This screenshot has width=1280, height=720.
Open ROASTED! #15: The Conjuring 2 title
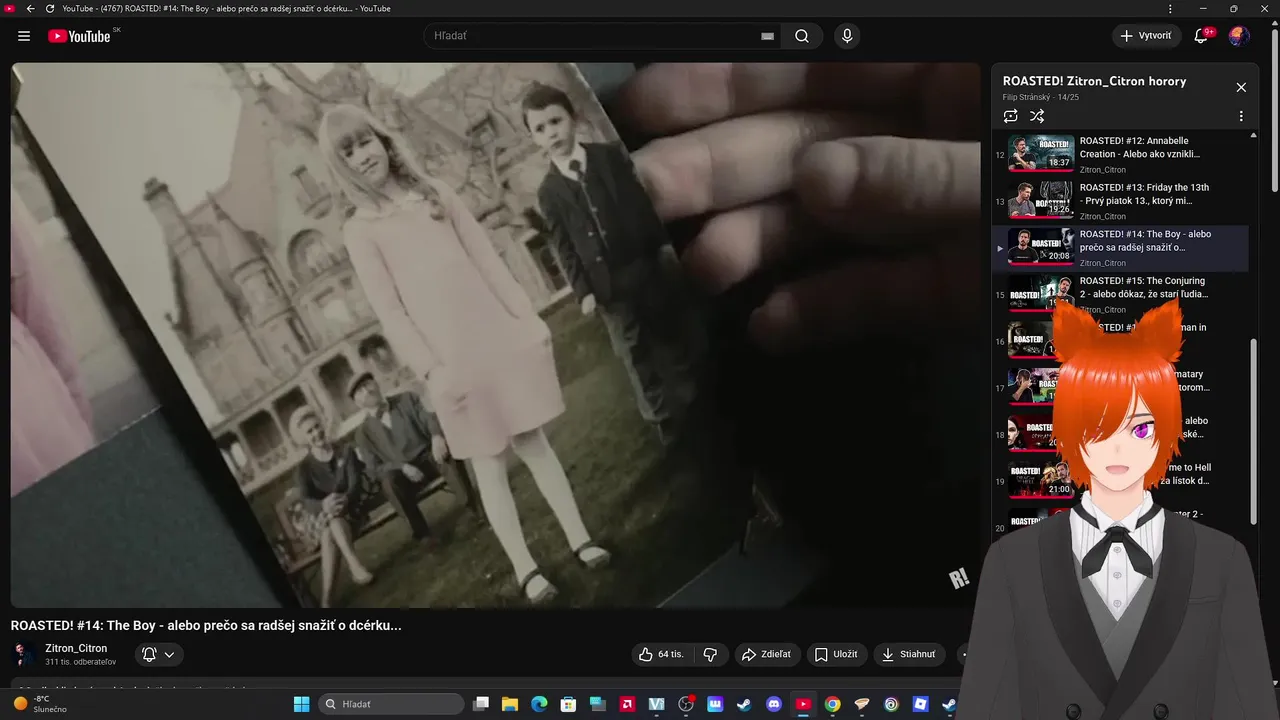tap(1144, 288)
